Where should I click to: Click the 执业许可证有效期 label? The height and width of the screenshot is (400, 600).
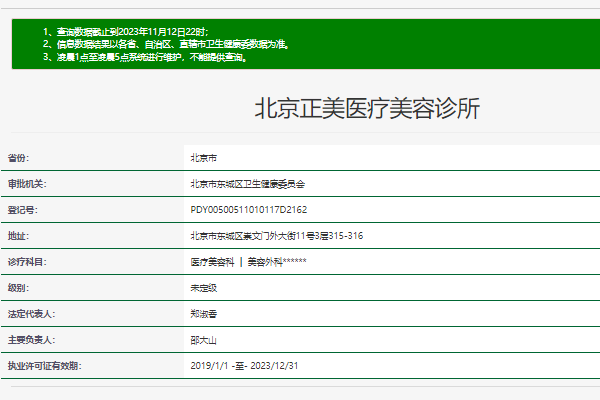point(44,366)
